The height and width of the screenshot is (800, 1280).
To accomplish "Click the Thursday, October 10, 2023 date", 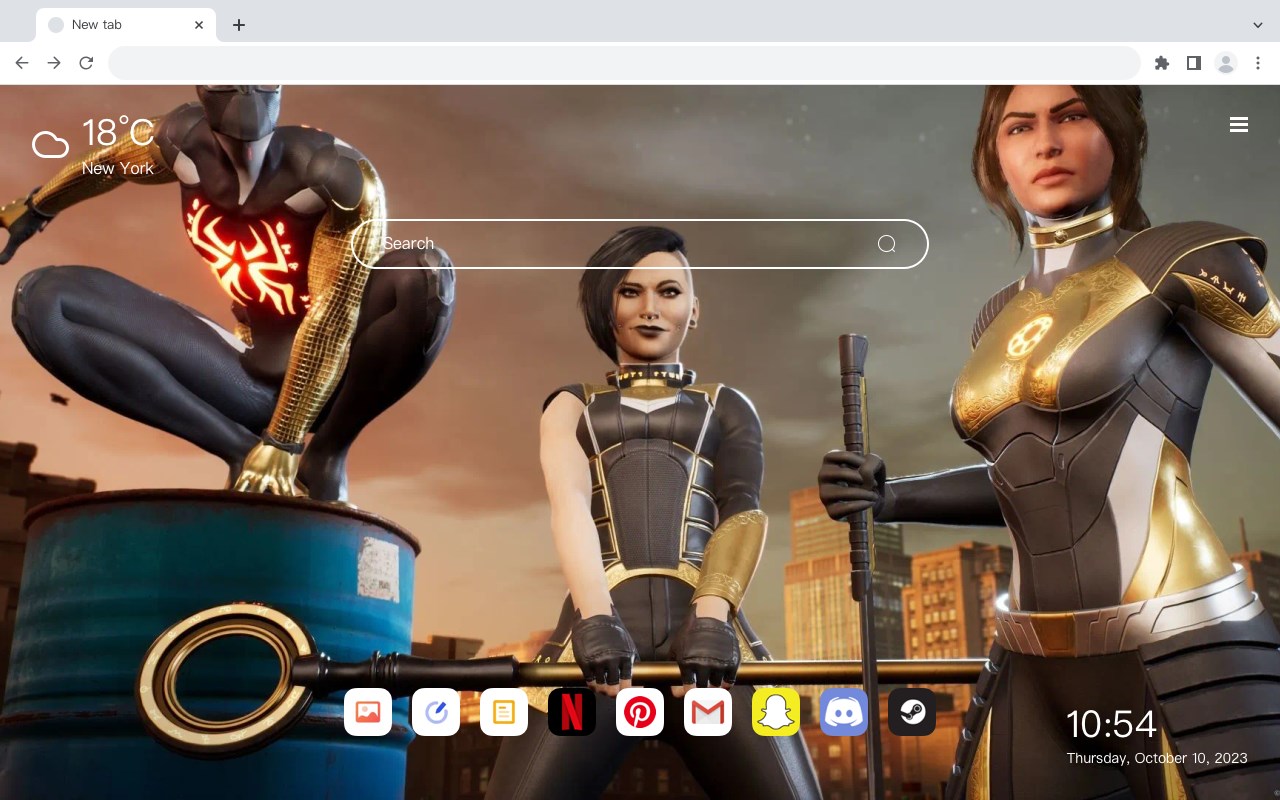I will (x=1157, y=758).
